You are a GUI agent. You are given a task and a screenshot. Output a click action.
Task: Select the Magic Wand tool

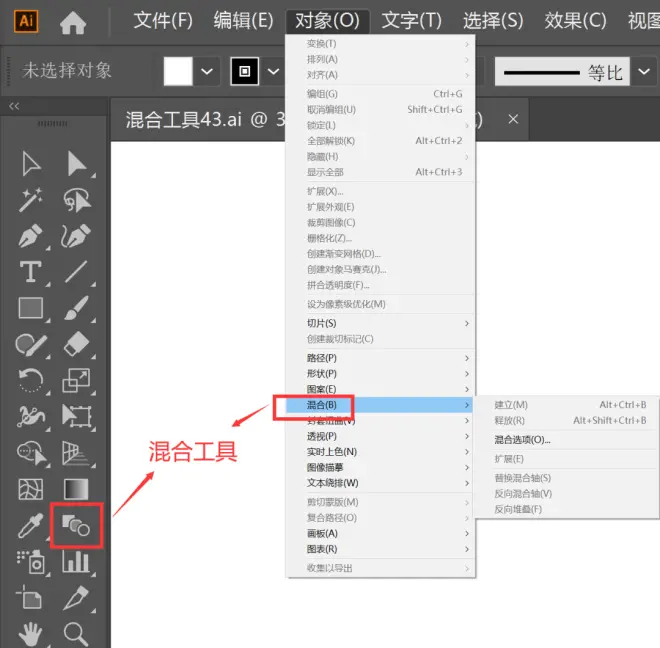31,200
